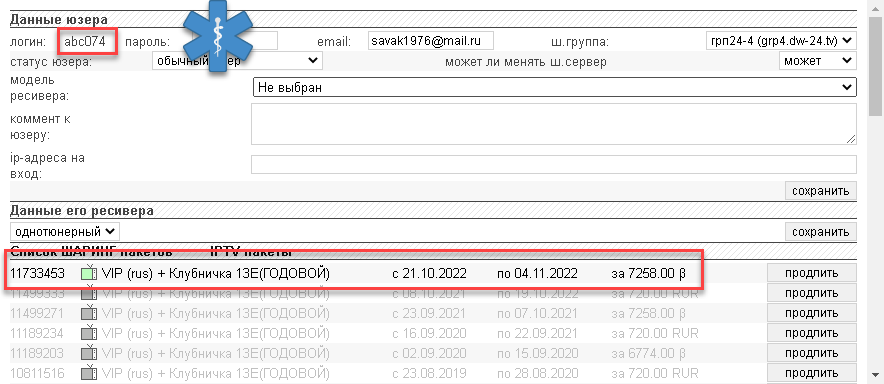This screenshot has width=884, height=384.
Task: Click package ID 10811516
Action: tap(37, 373)
